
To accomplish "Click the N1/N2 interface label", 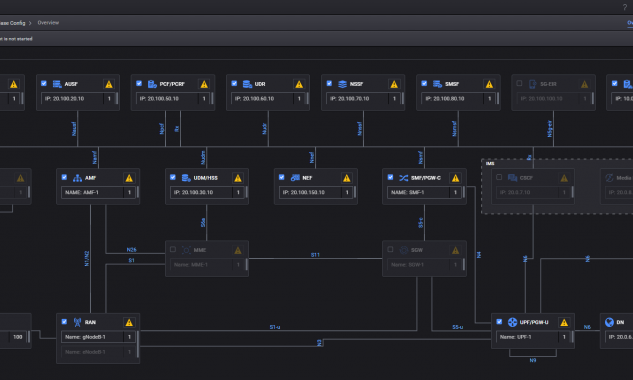I will click(x=87, y=258).
